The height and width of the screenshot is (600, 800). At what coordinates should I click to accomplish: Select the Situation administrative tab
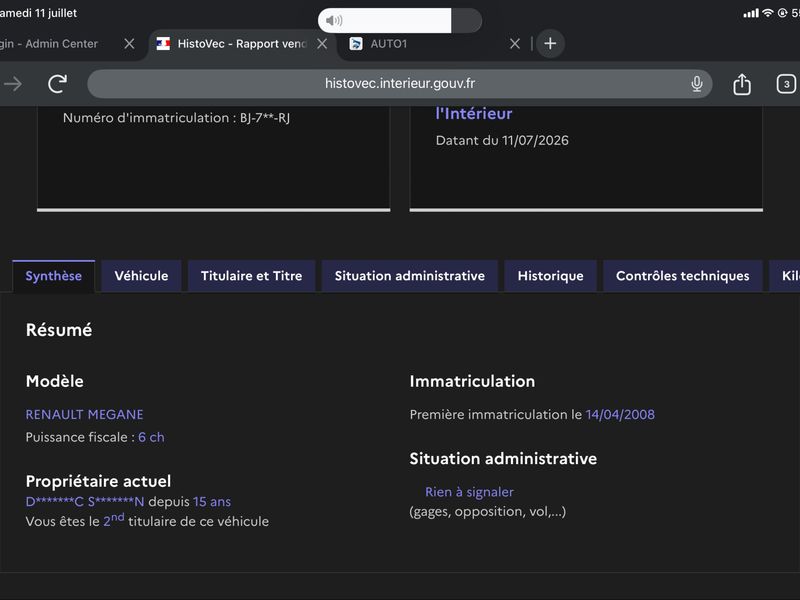point(410,276)
